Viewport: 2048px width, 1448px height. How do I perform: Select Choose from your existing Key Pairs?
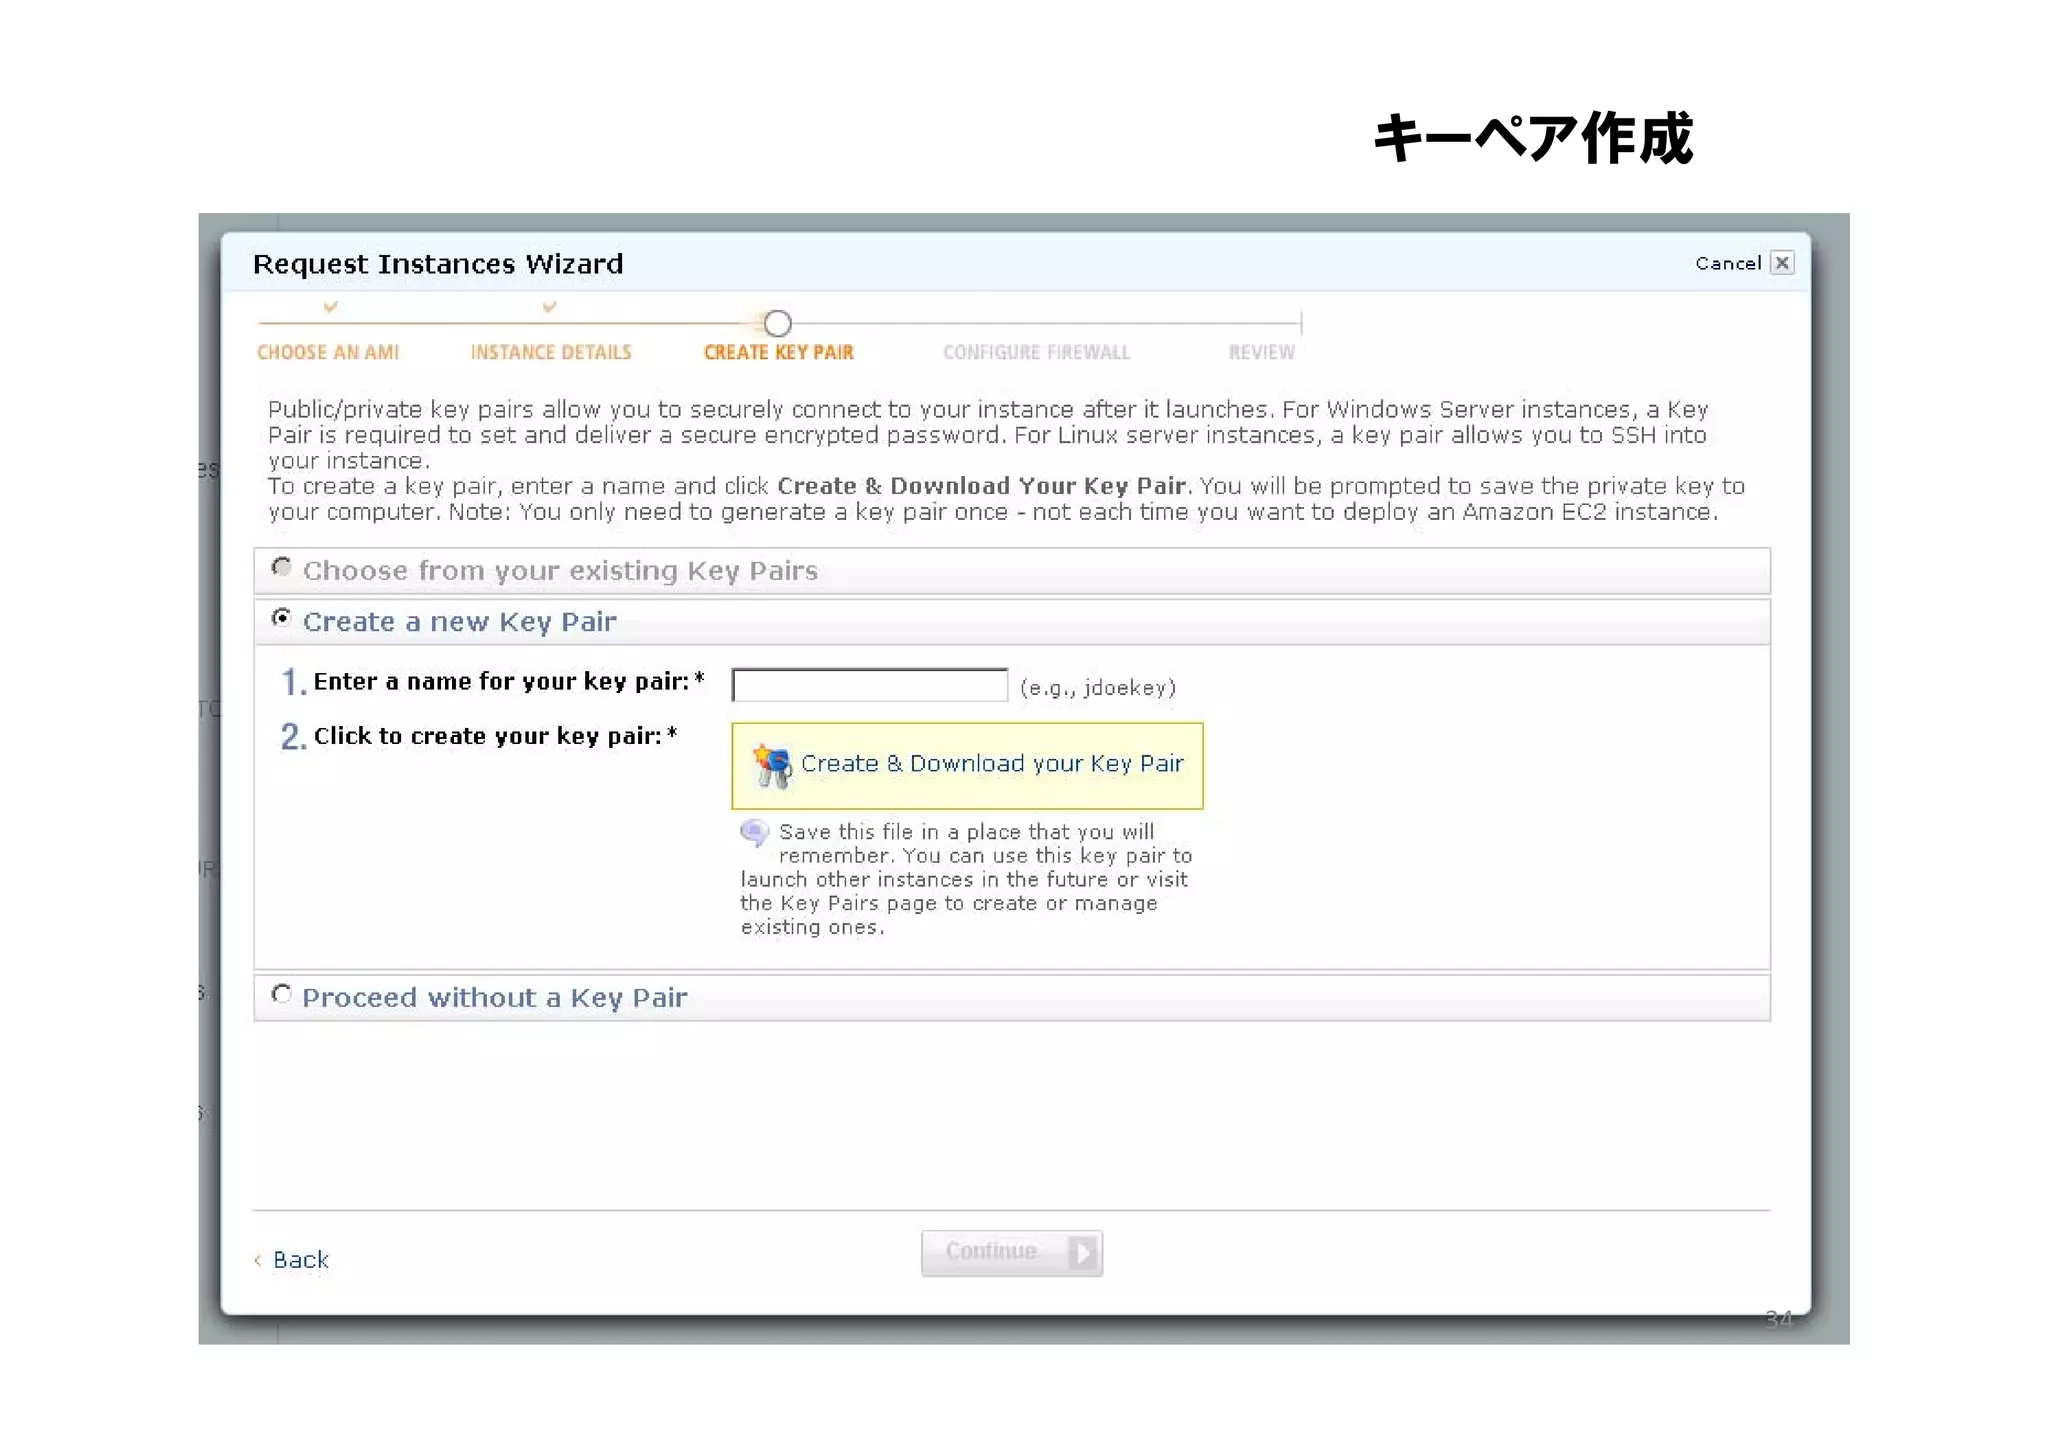(282, 568)
